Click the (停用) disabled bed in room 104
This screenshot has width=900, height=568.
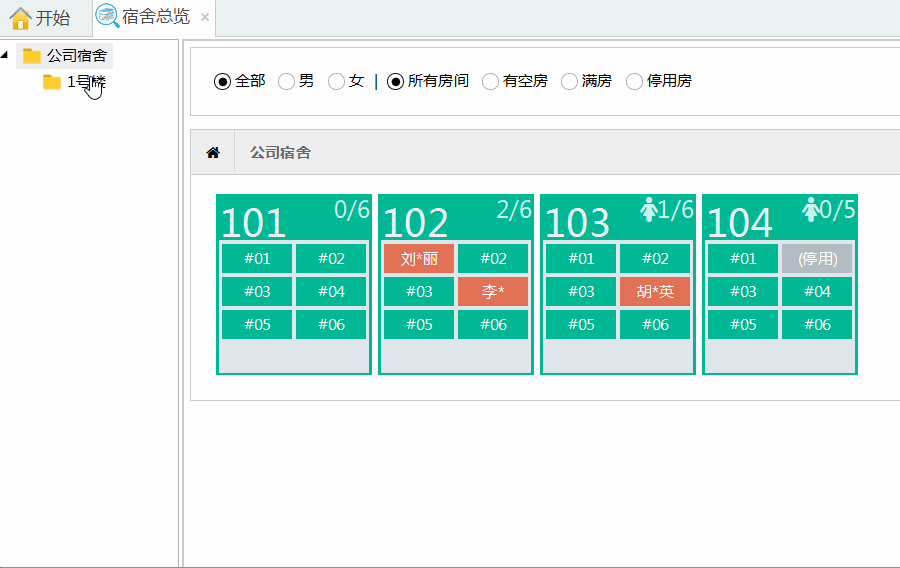(817, 259)
